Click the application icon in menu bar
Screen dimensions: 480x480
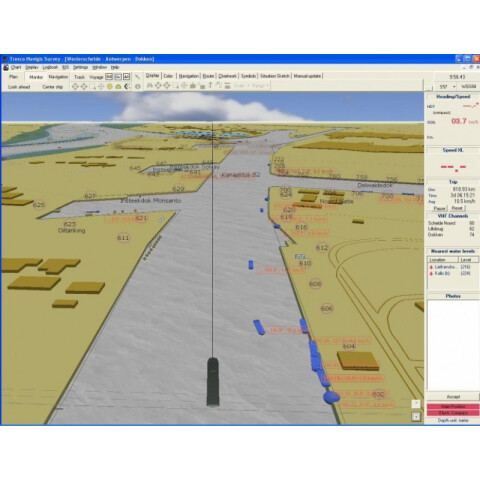click(6, 67)
